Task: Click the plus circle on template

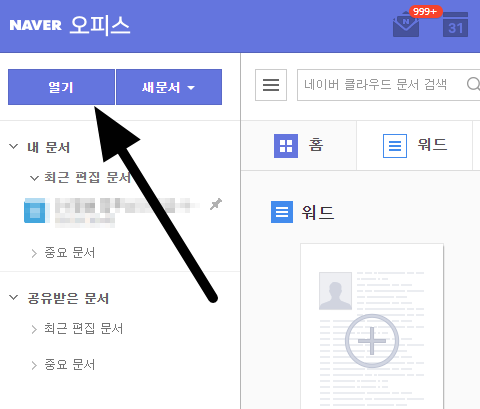Action: point(372,341)
